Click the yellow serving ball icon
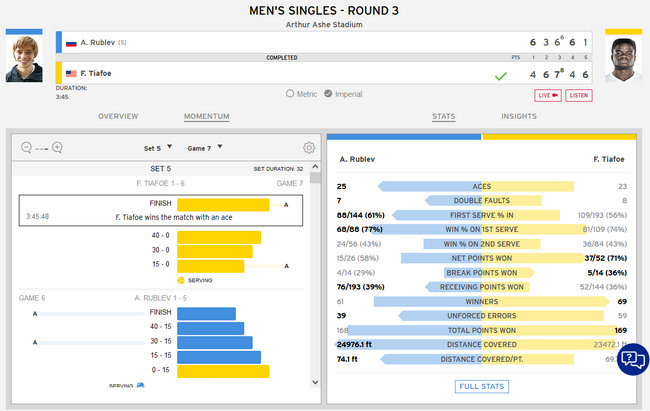 (181, 281)
